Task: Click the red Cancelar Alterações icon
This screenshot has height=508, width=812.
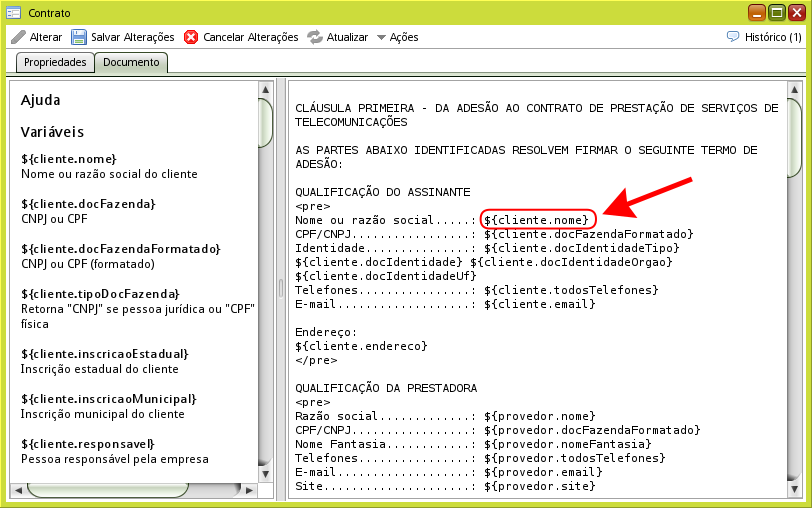Action: point(191,37)
